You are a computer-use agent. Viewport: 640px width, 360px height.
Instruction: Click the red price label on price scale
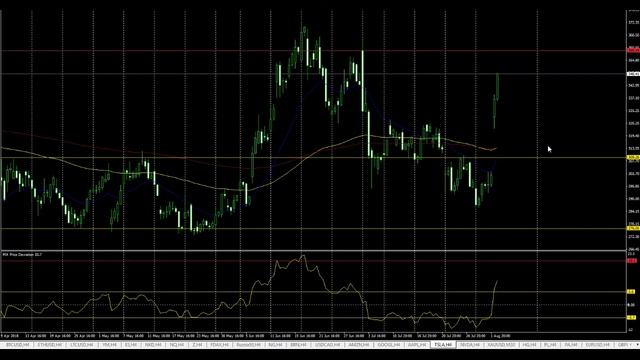(633, 51)
